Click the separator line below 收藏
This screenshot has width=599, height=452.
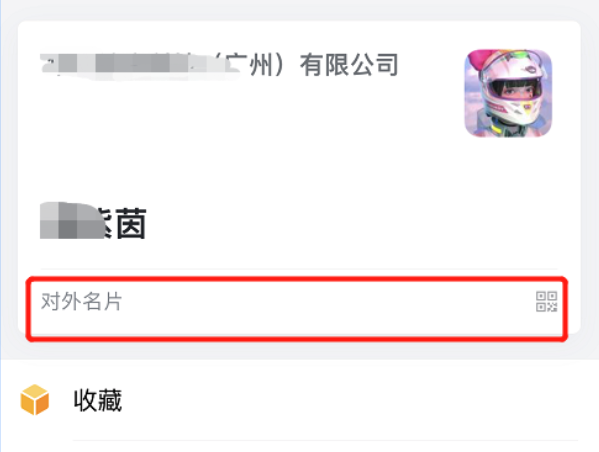pos(325,441)
